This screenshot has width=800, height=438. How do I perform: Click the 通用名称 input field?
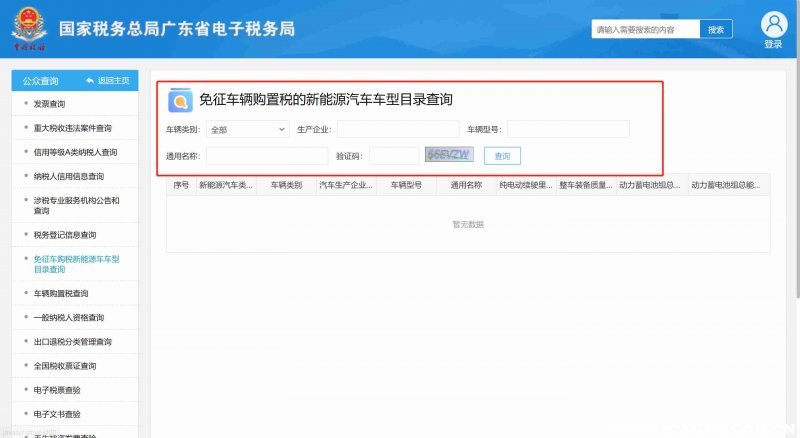(267, 156)
